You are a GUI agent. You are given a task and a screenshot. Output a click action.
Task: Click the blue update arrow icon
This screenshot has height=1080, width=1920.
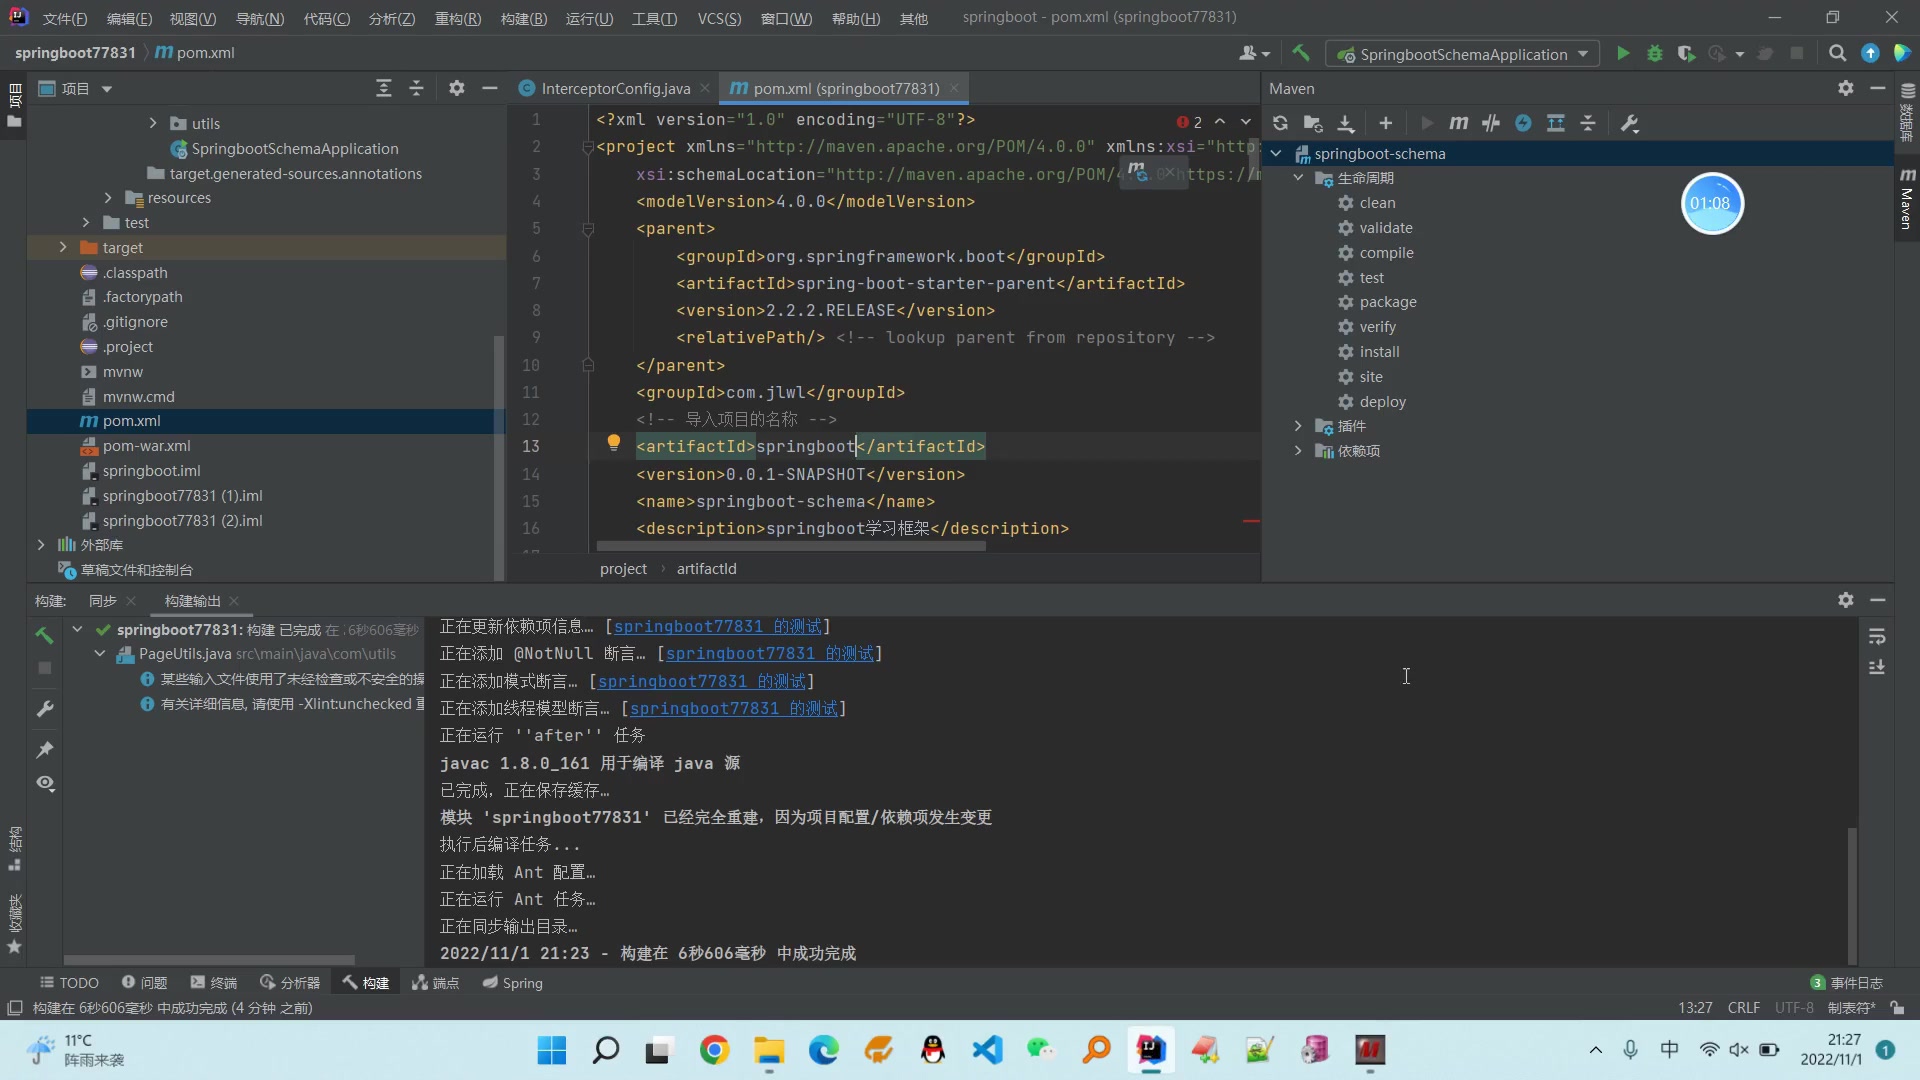click(1870, 53)
